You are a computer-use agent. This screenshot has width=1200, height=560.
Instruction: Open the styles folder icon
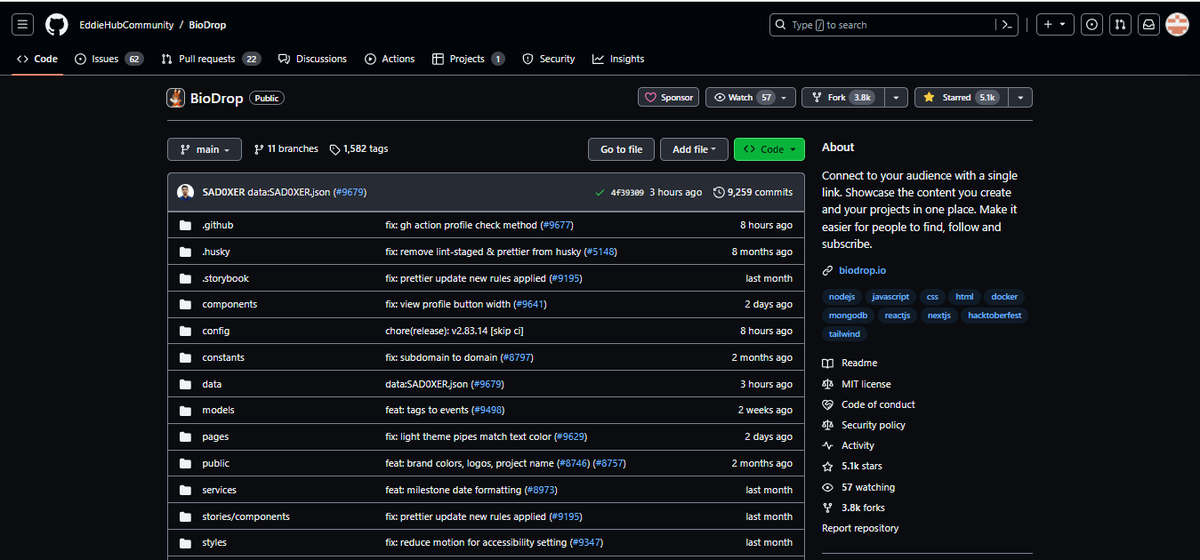[185, 543]
